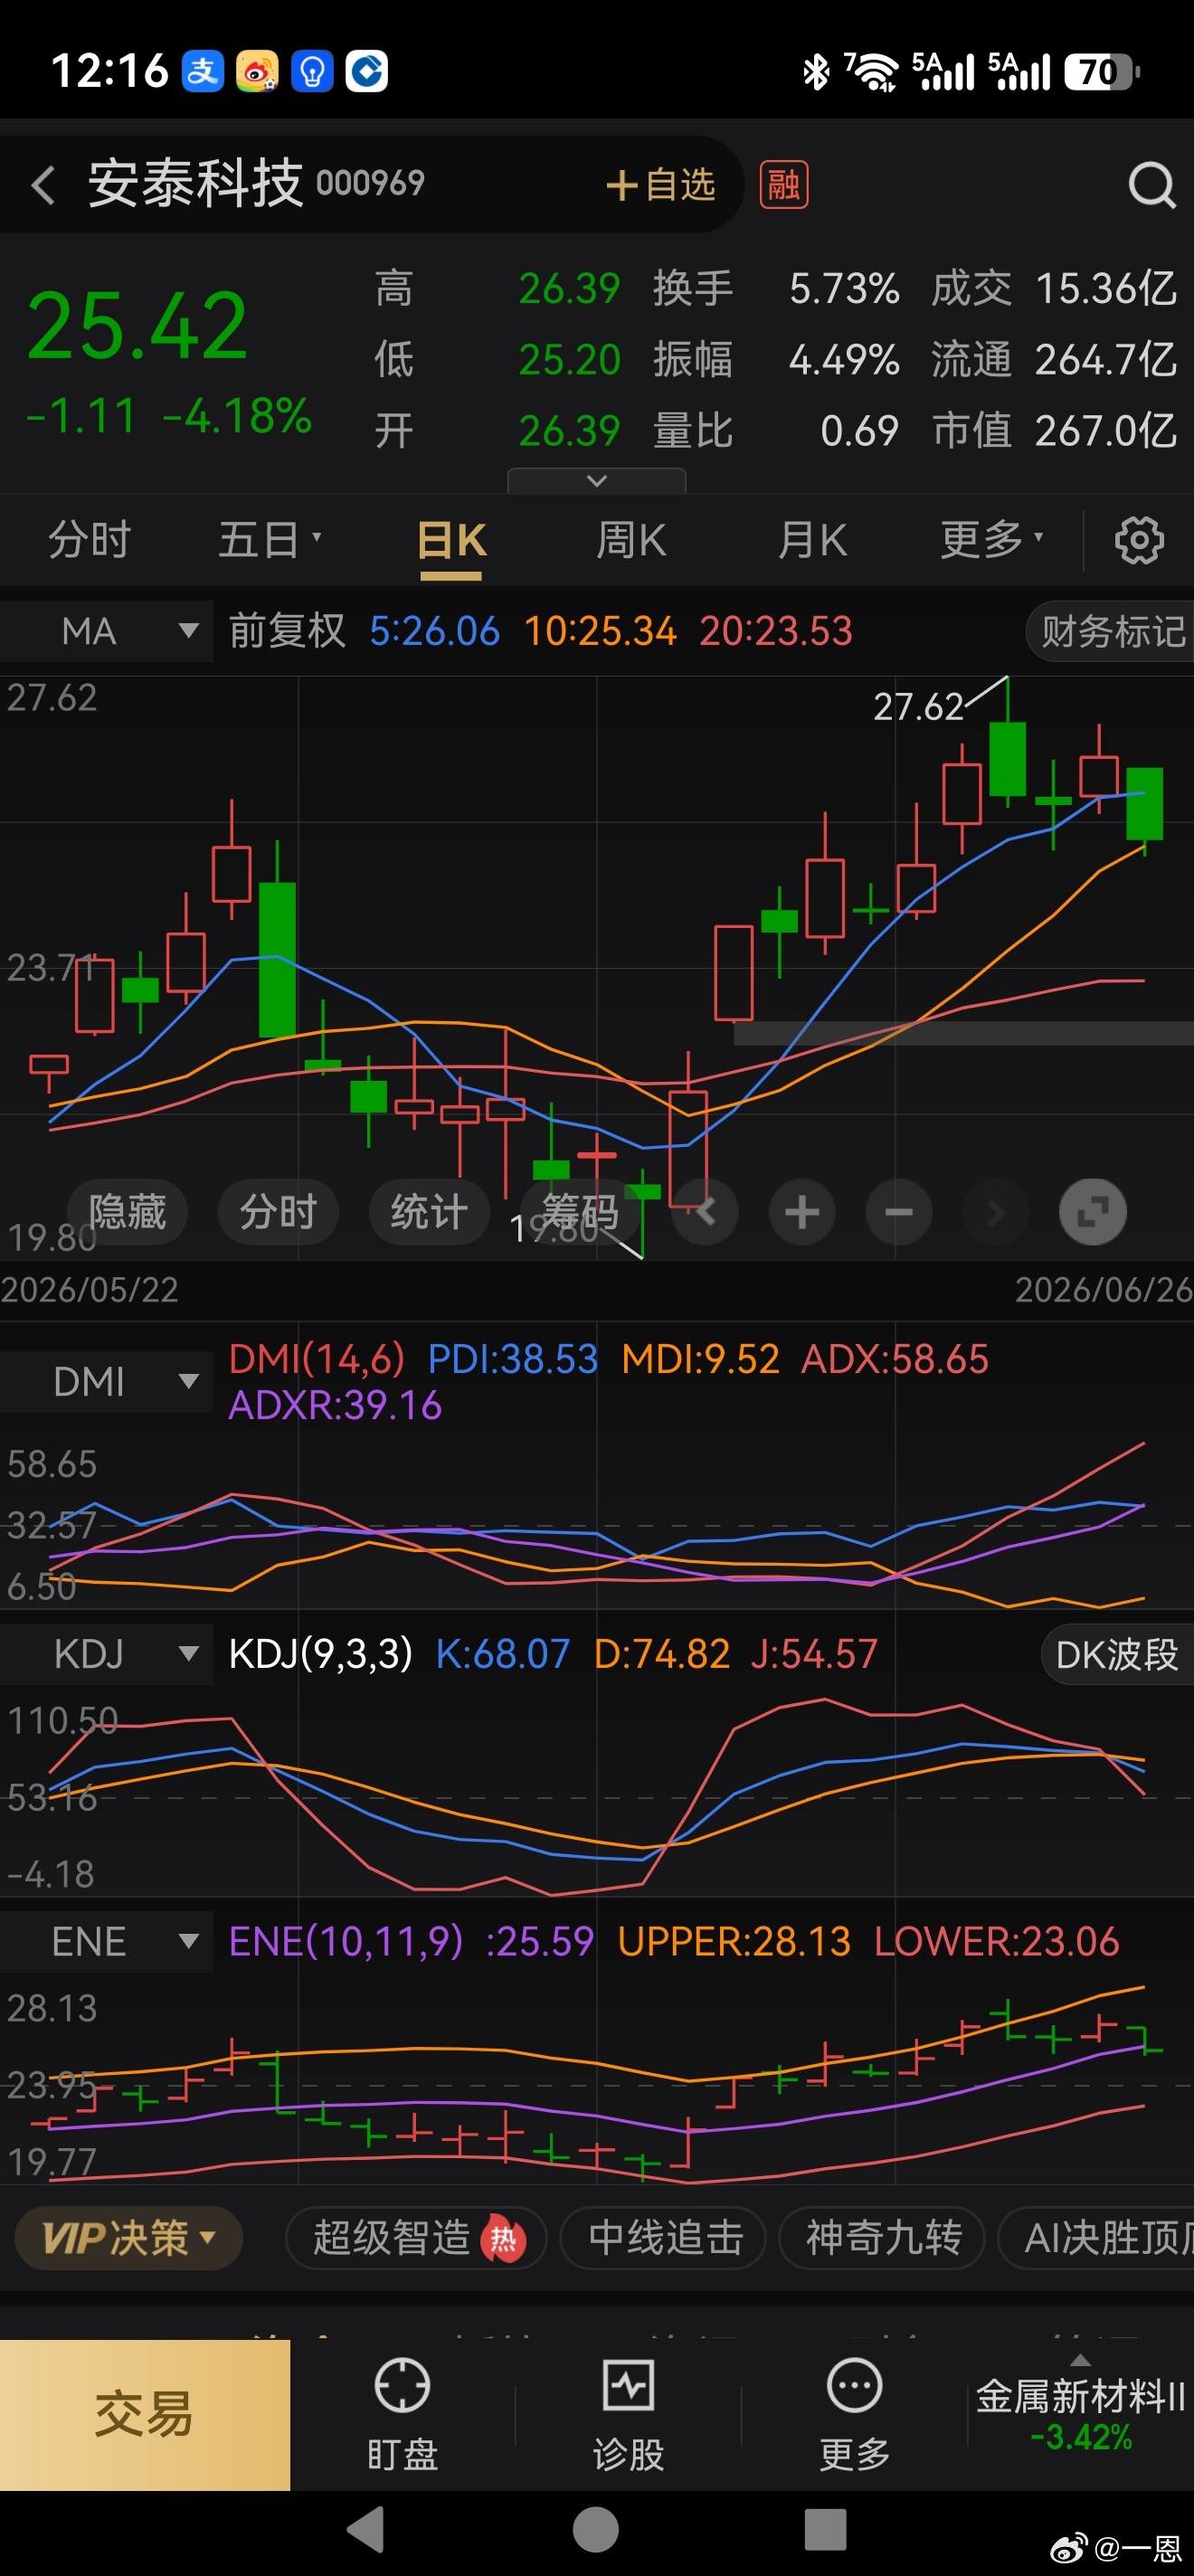Tap 隐藏 to hide chart tools
Screen dimensions: 1194x2576
pos(127,1212)
